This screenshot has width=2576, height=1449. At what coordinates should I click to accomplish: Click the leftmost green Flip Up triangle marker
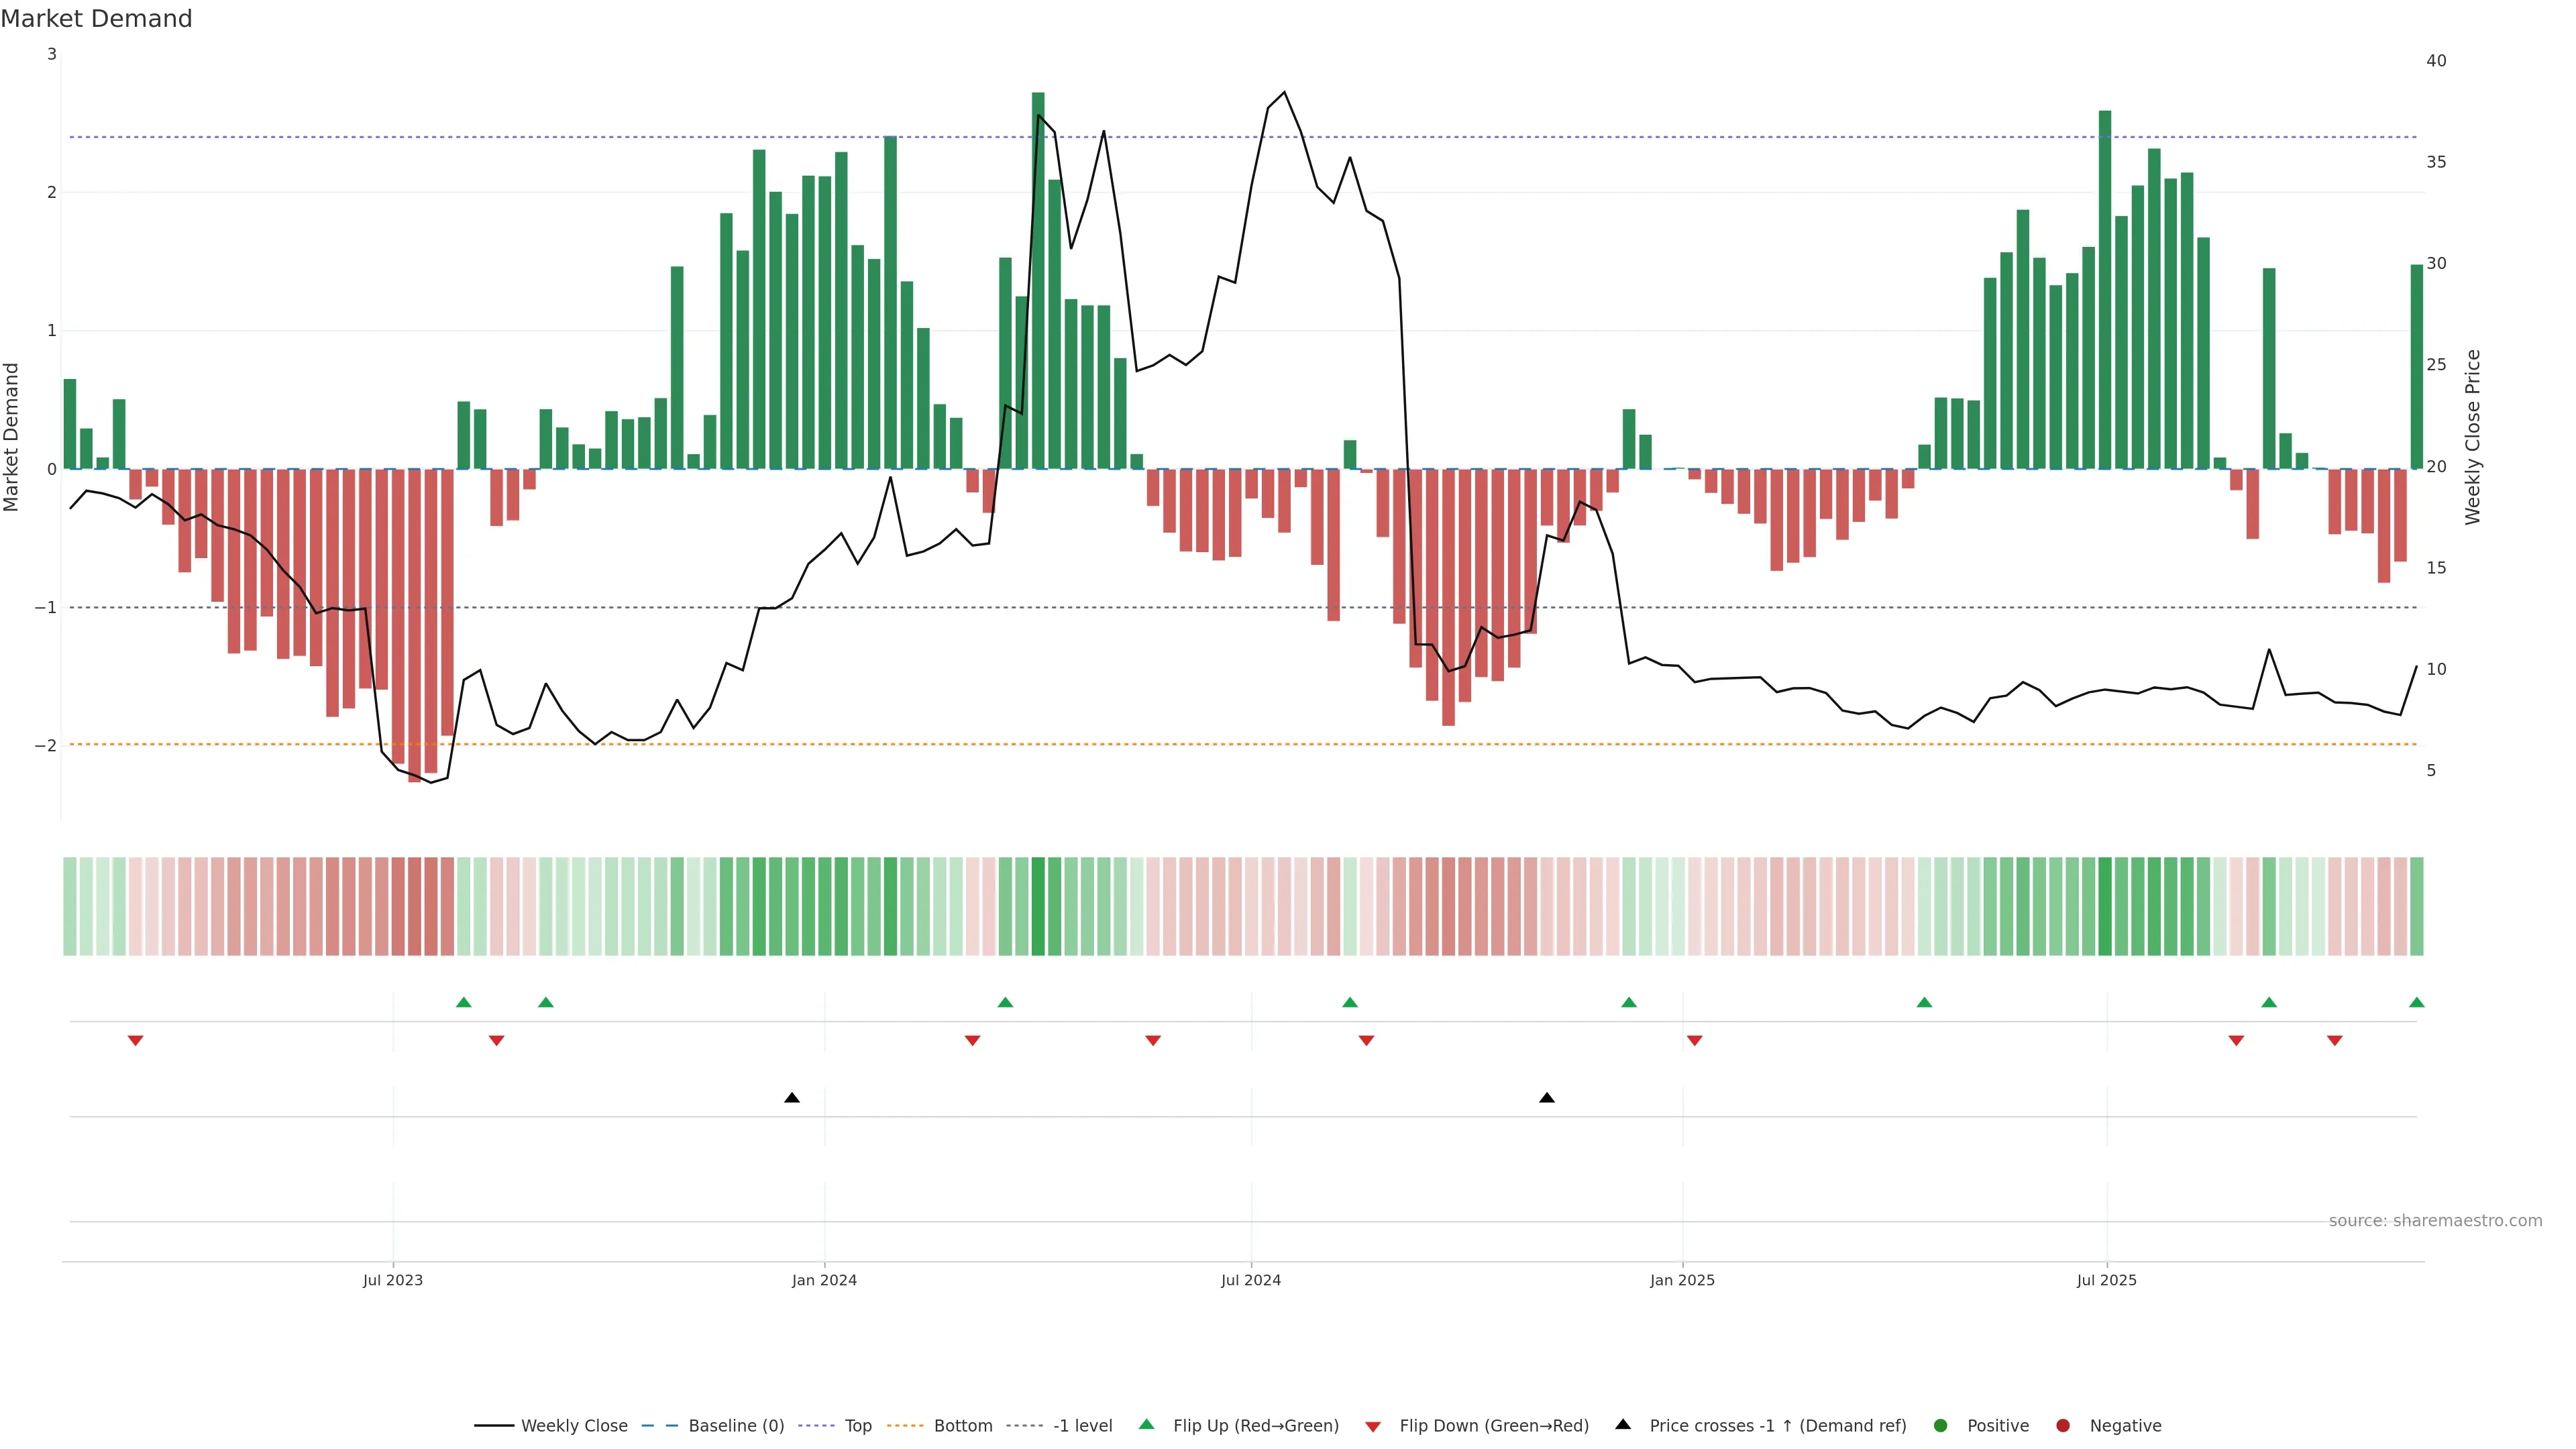click(463, 1002)
